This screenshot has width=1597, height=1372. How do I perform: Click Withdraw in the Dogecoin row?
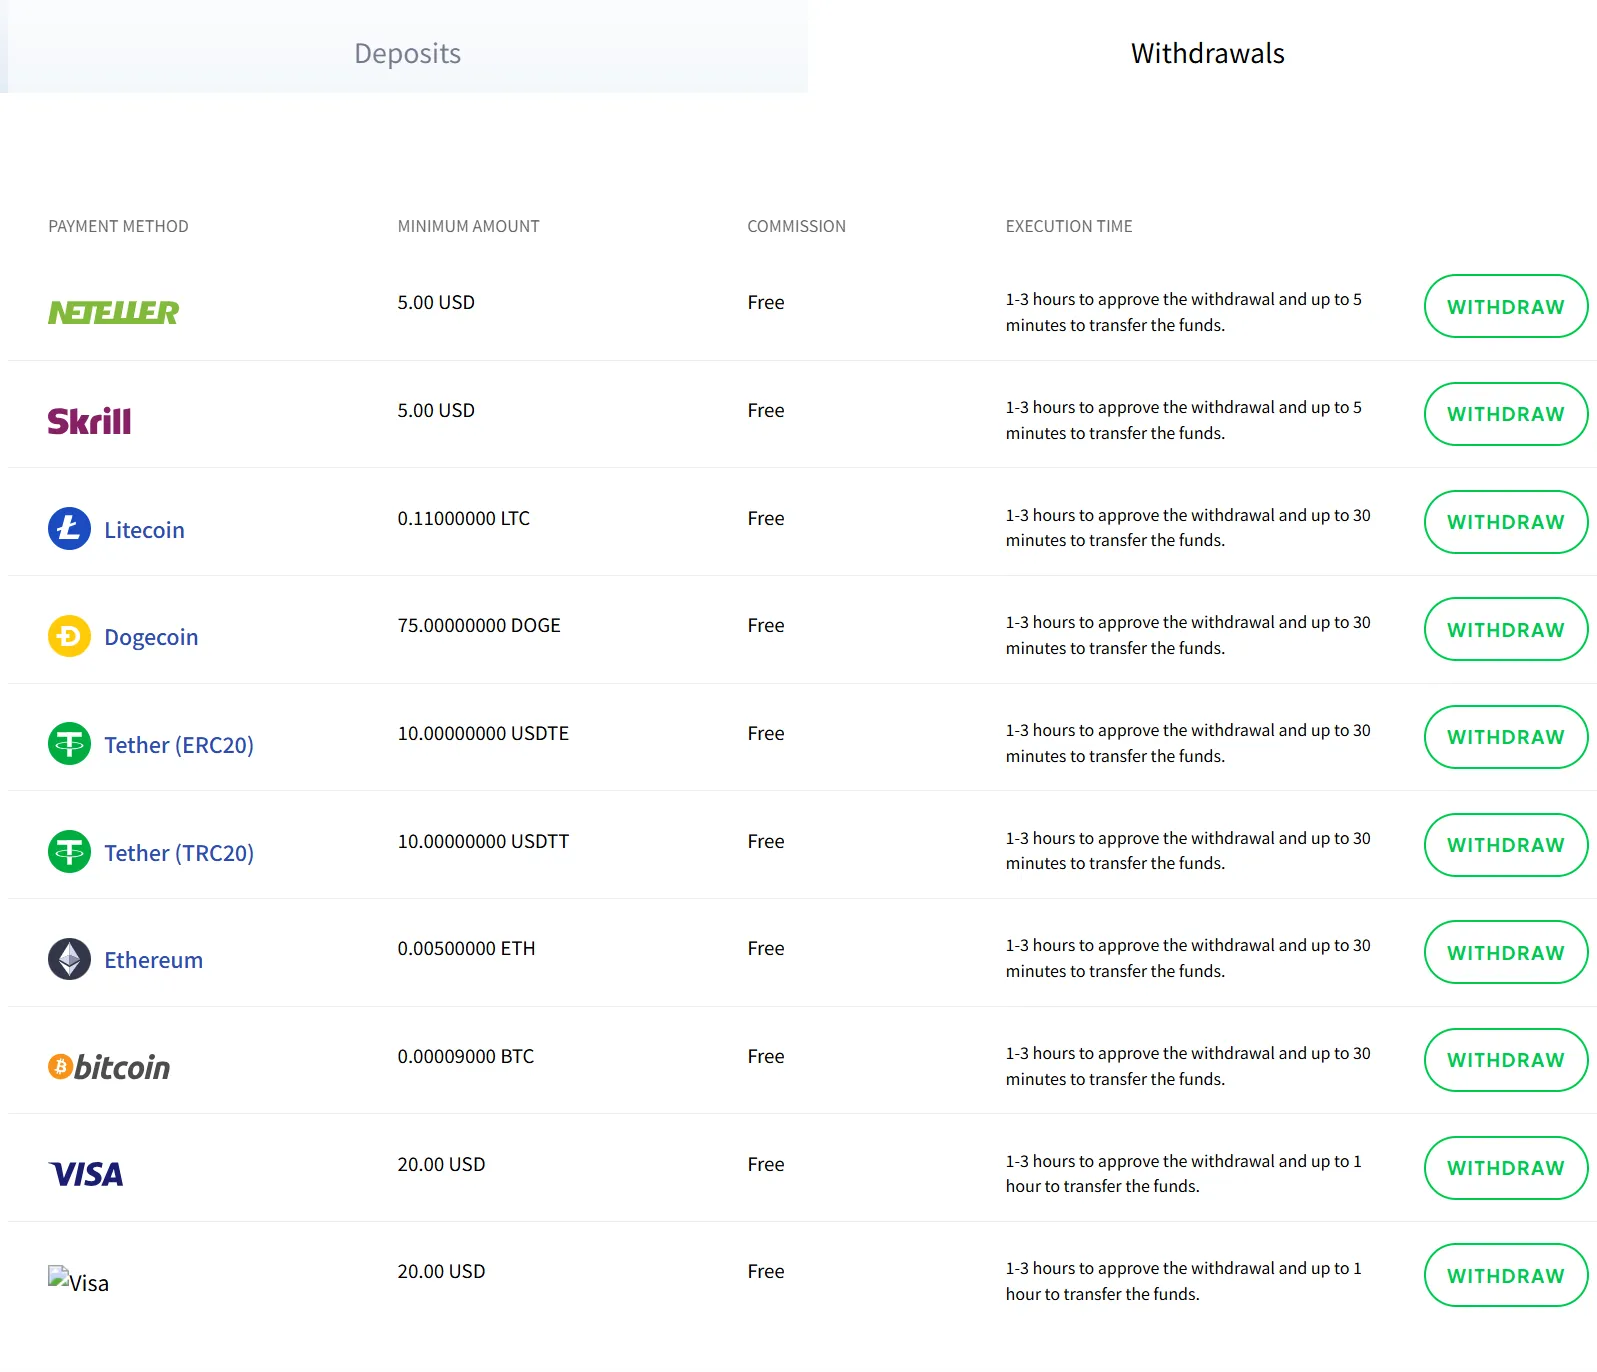point(1505,629)
